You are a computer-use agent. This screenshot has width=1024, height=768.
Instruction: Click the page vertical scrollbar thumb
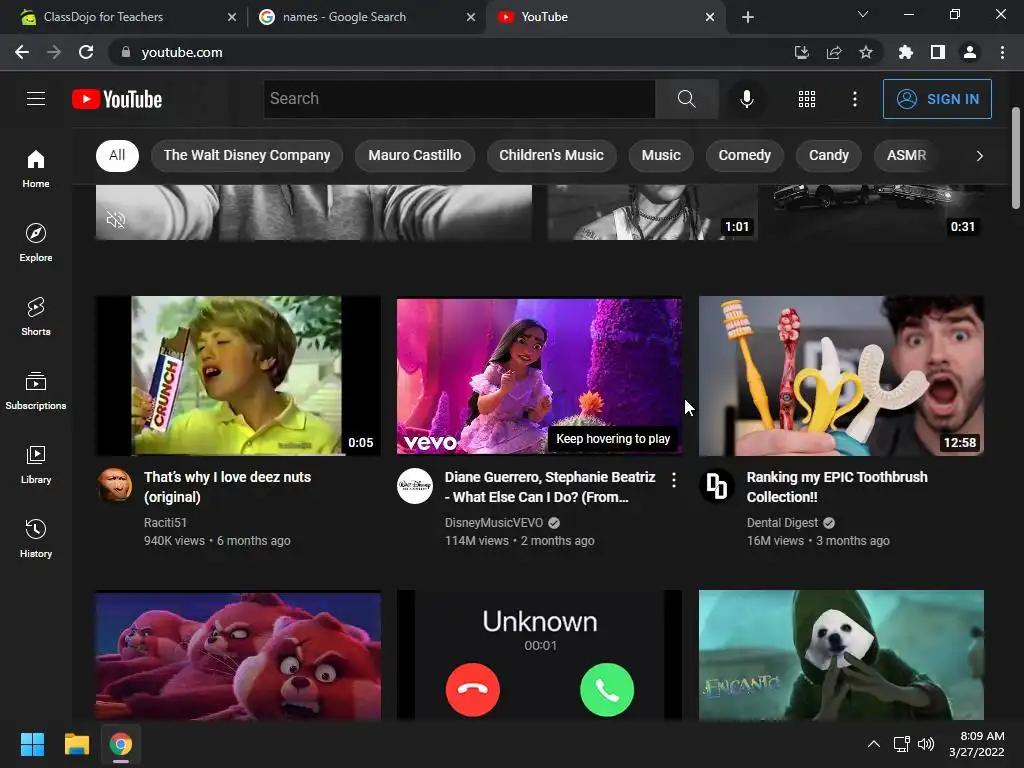tap(1016, 159)
